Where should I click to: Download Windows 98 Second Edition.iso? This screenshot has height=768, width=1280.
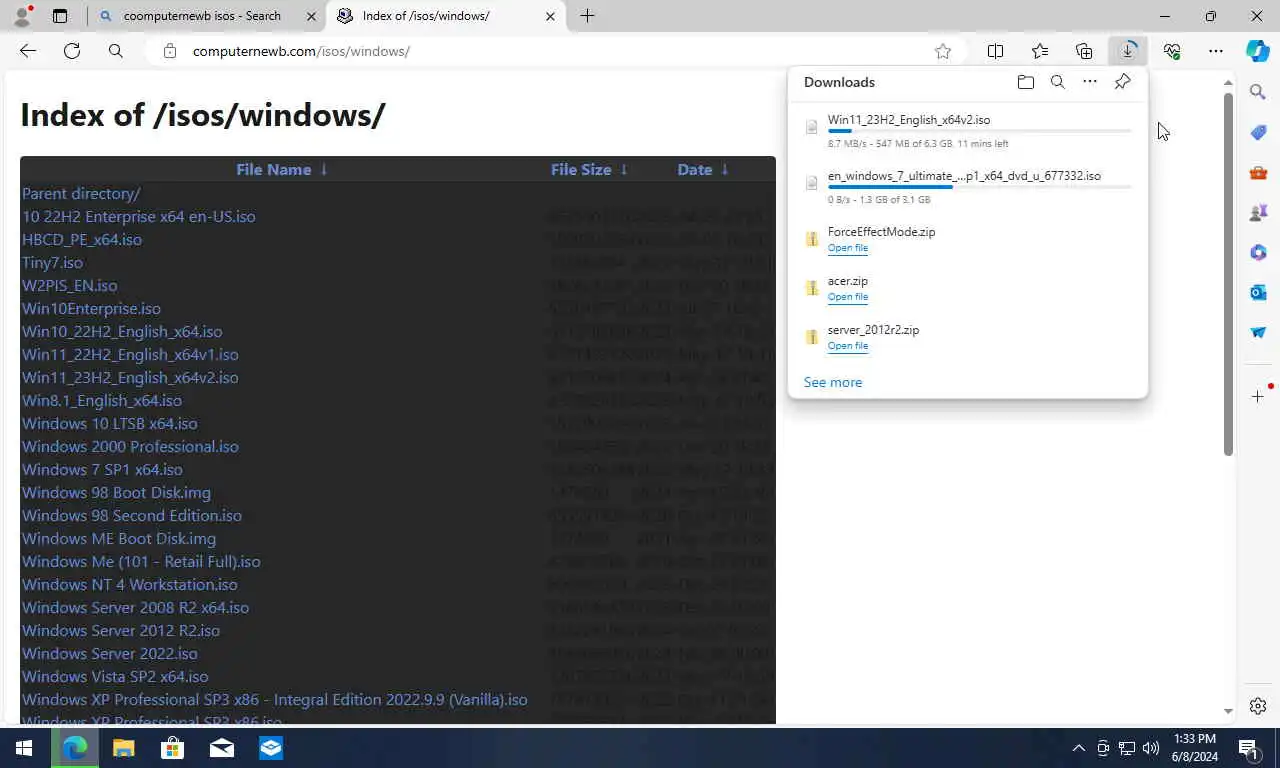(x=132, y=515)
